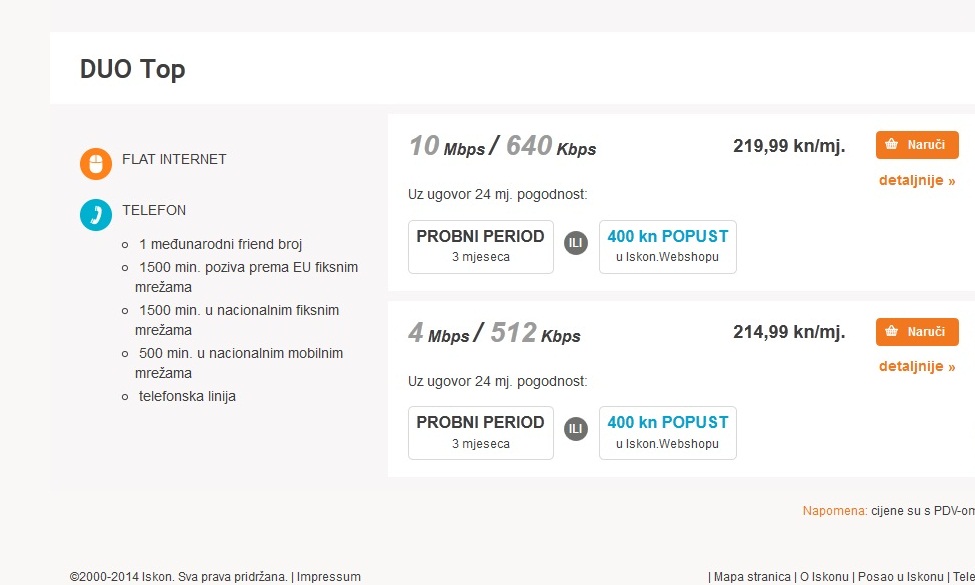Click the FLAT INTERNET label

tap(174, 159)
